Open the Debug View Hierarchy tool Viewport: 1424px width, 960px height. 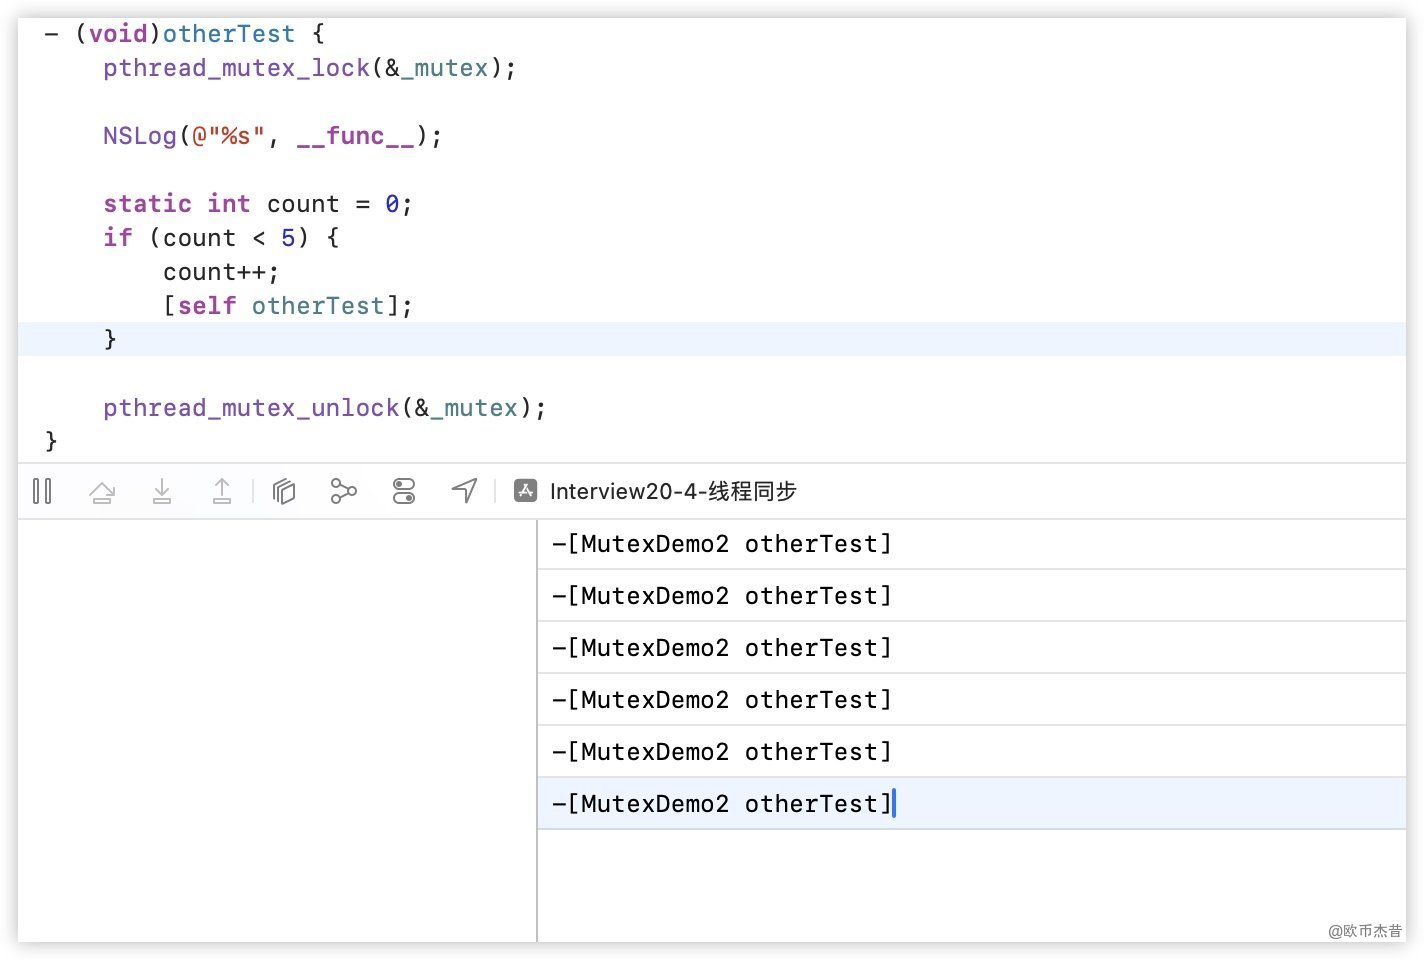tap(284, 491)
